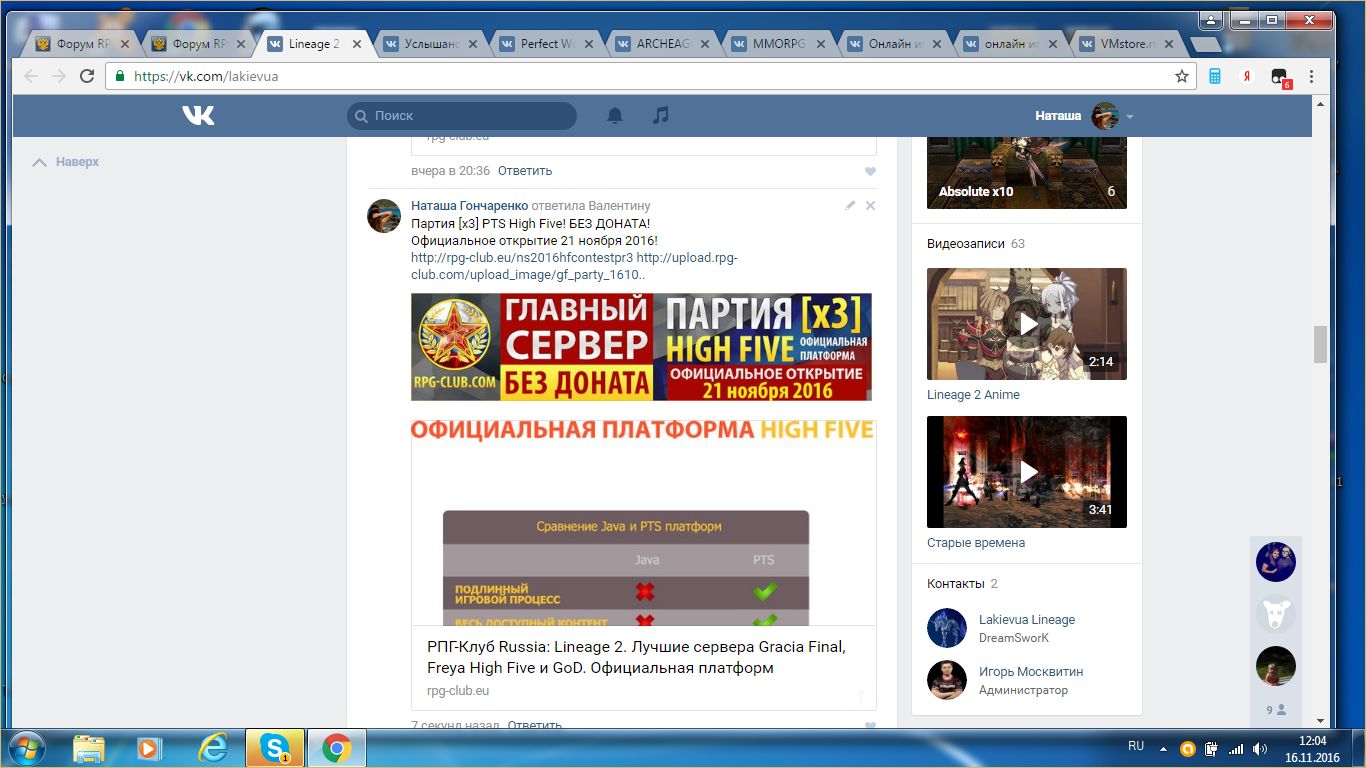Switch to the MMORPG tab
The height and width of the screenshot is (768, 1366).
coord(779,44)
